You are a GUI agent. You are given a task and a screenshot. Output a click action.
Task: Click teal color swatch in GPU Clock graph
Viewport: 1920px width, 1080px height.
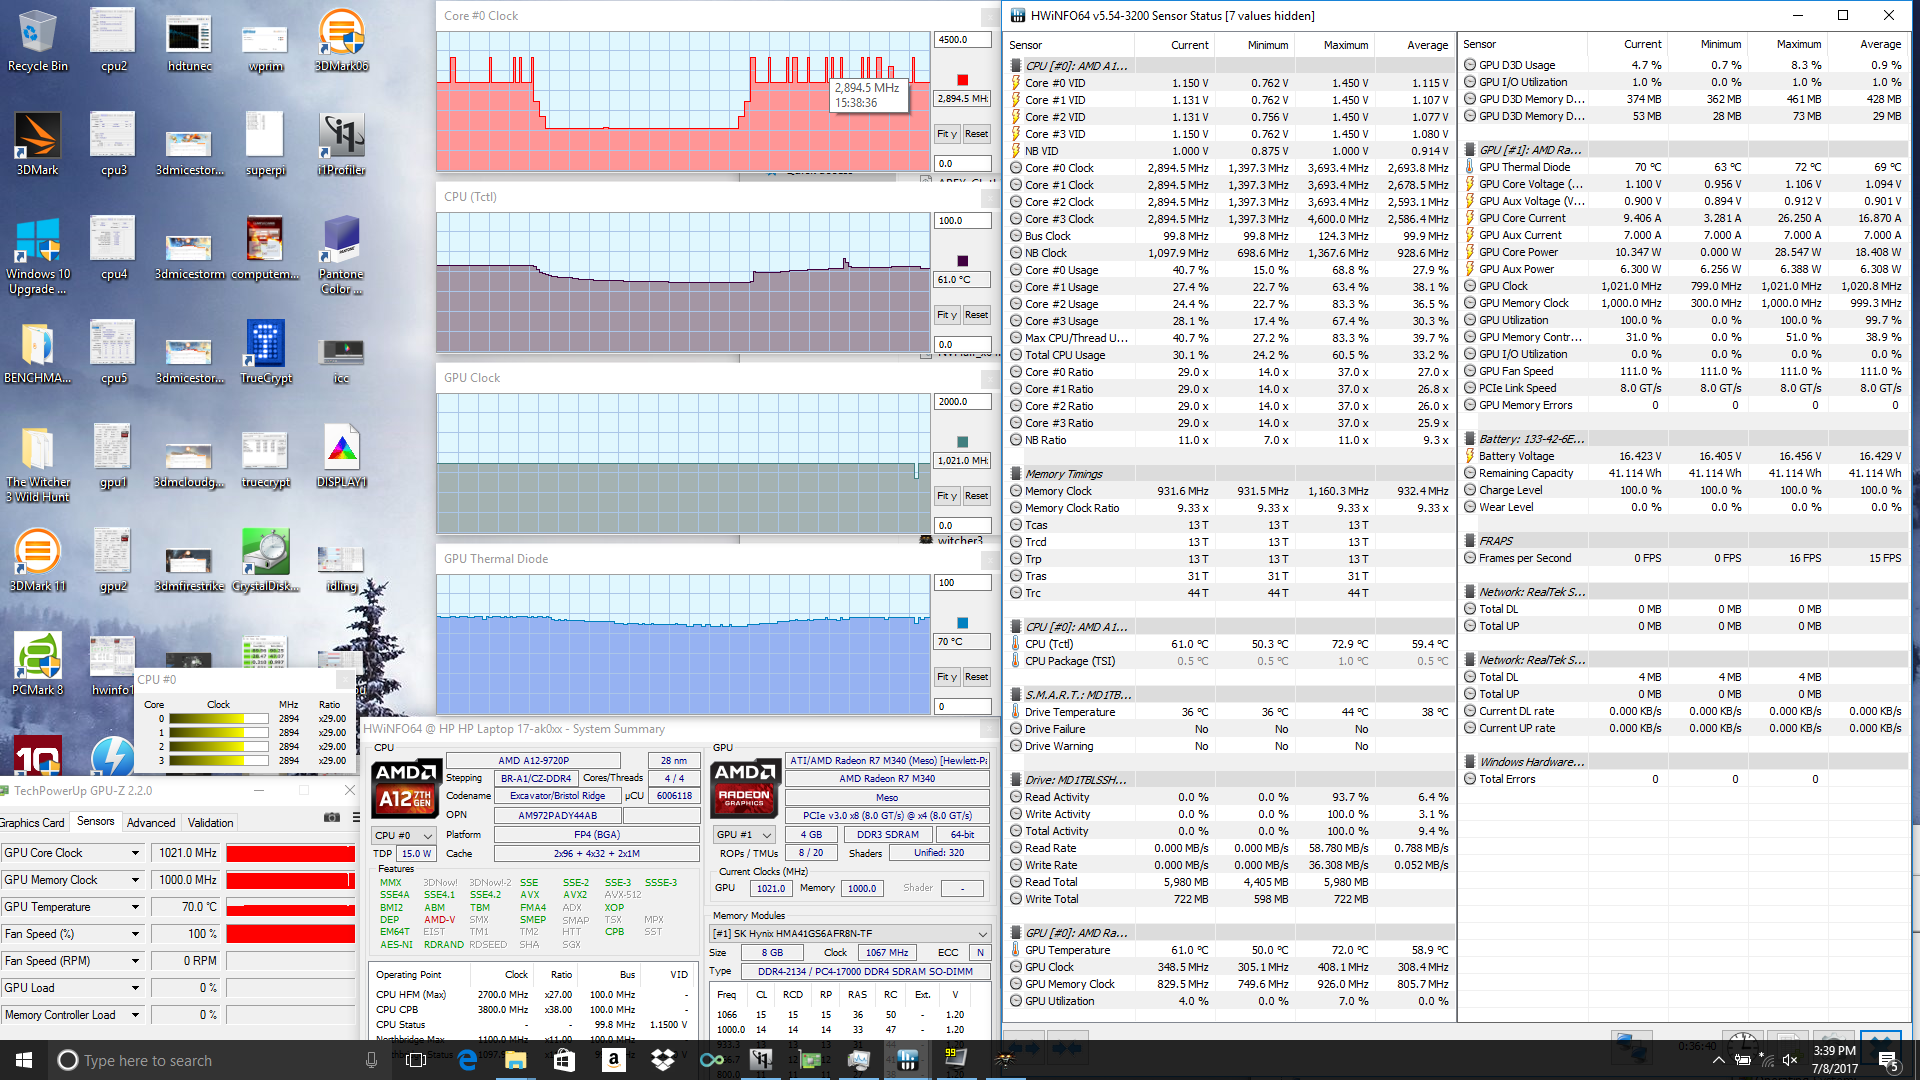tap(963, 442)
